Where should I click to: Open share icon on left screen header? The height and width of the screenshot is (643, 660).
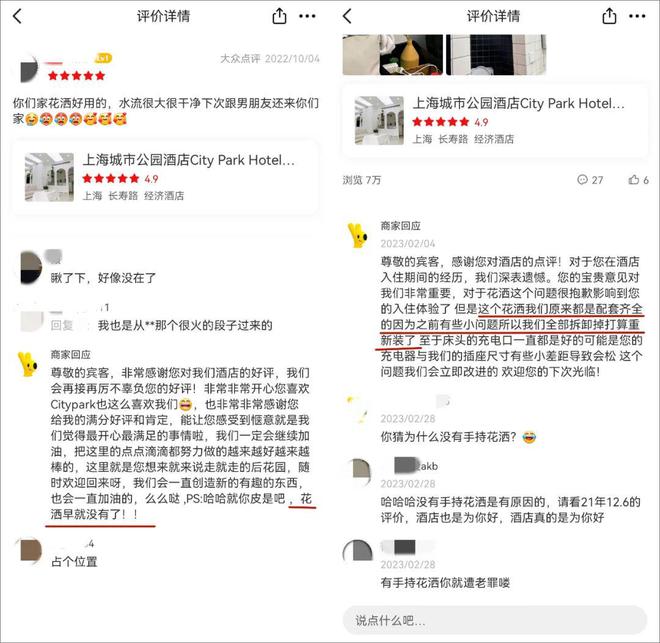[279, 16]
